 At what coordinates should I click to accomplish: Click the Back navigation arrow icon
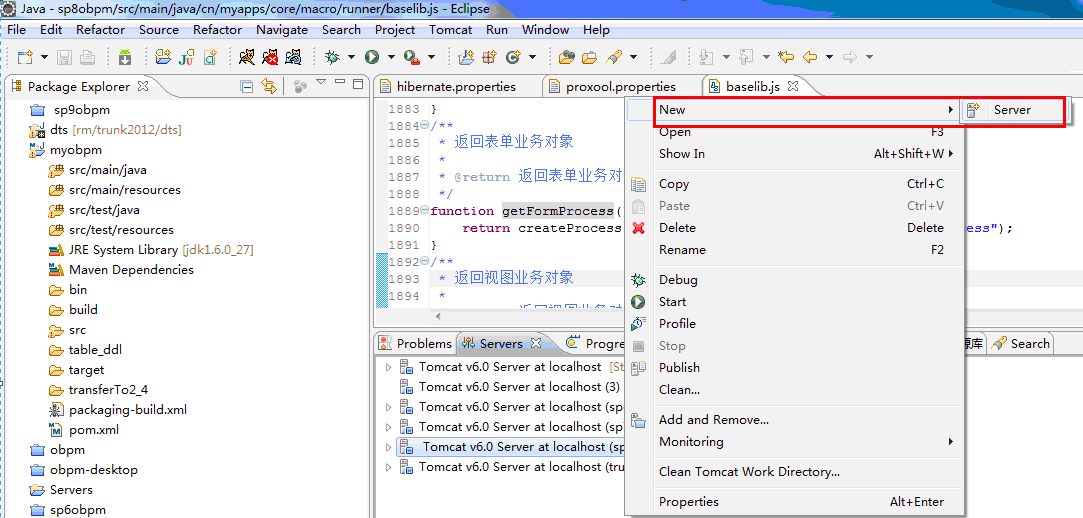809,57
